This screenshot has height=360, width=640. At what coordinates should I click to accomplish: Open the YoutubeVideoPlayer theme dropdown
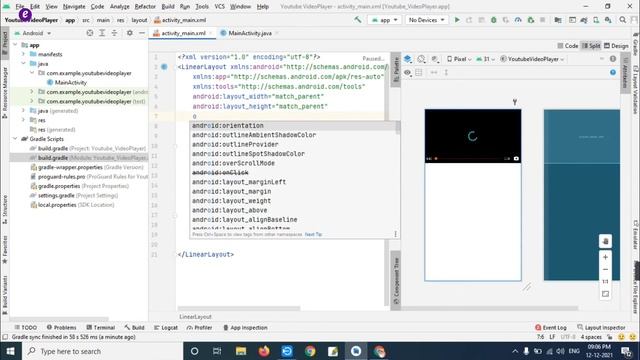(532, 59)
